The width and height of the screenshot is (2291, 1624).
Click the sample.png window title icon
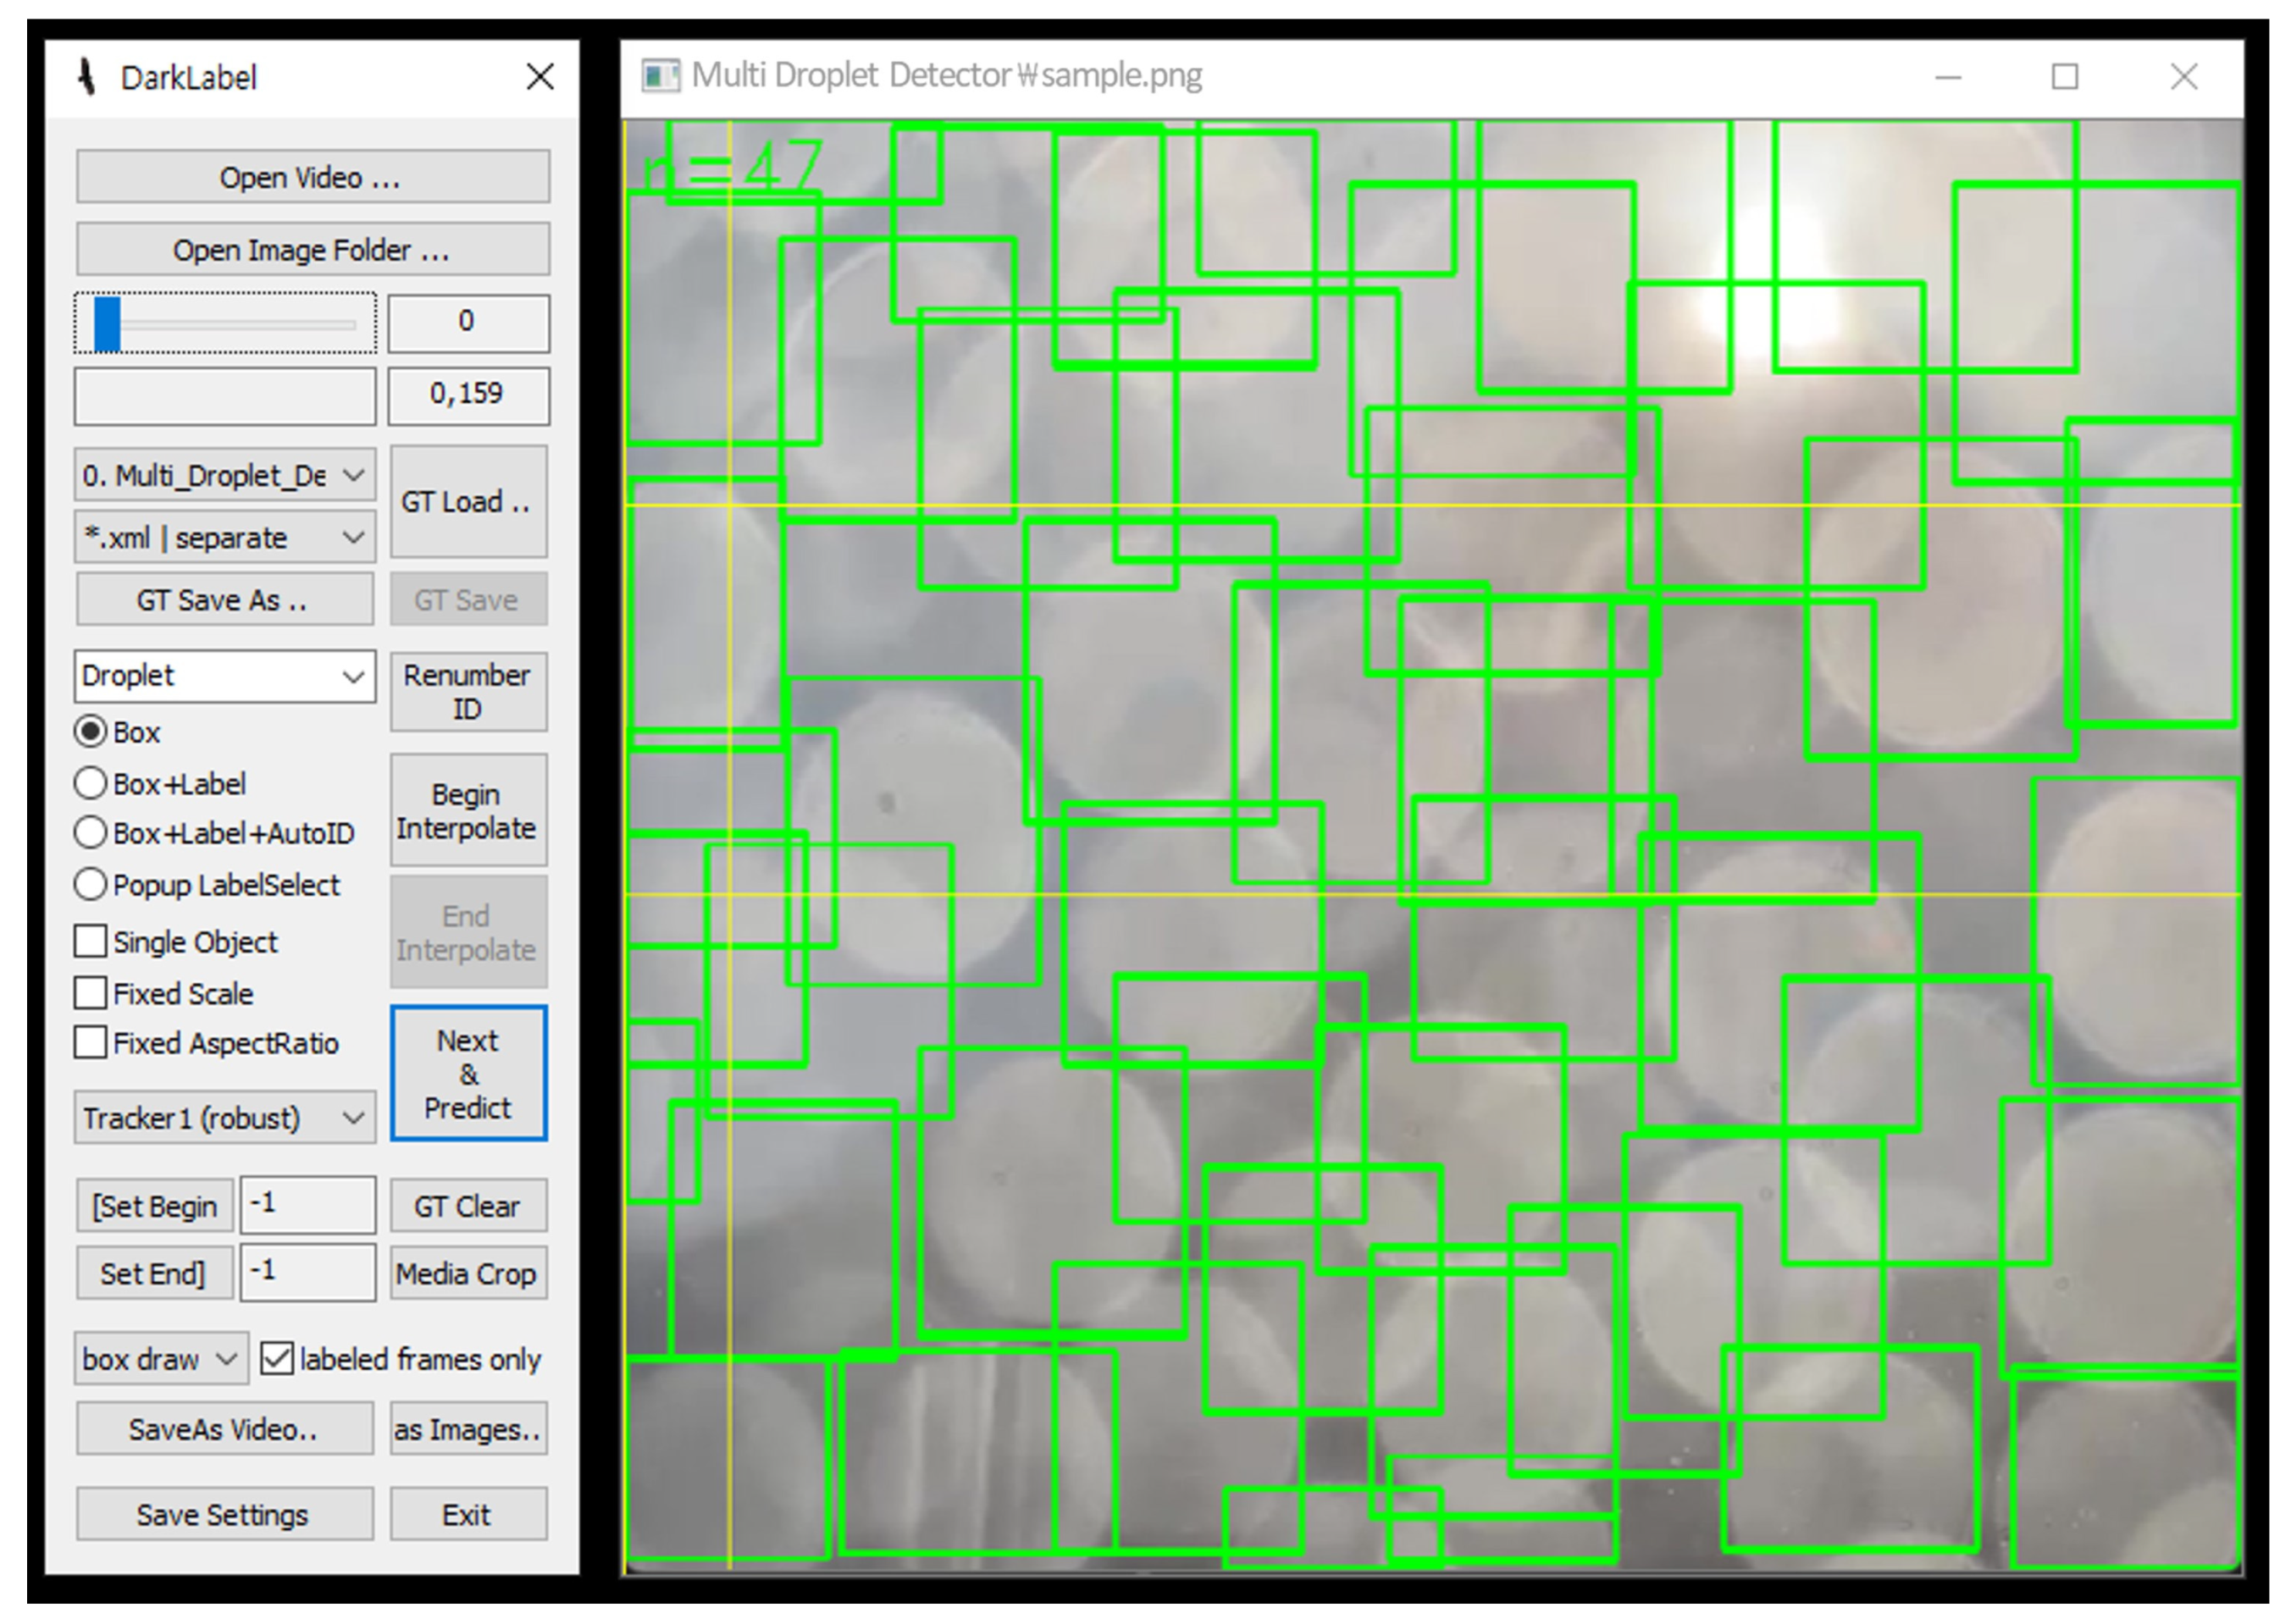pos(660,76)
